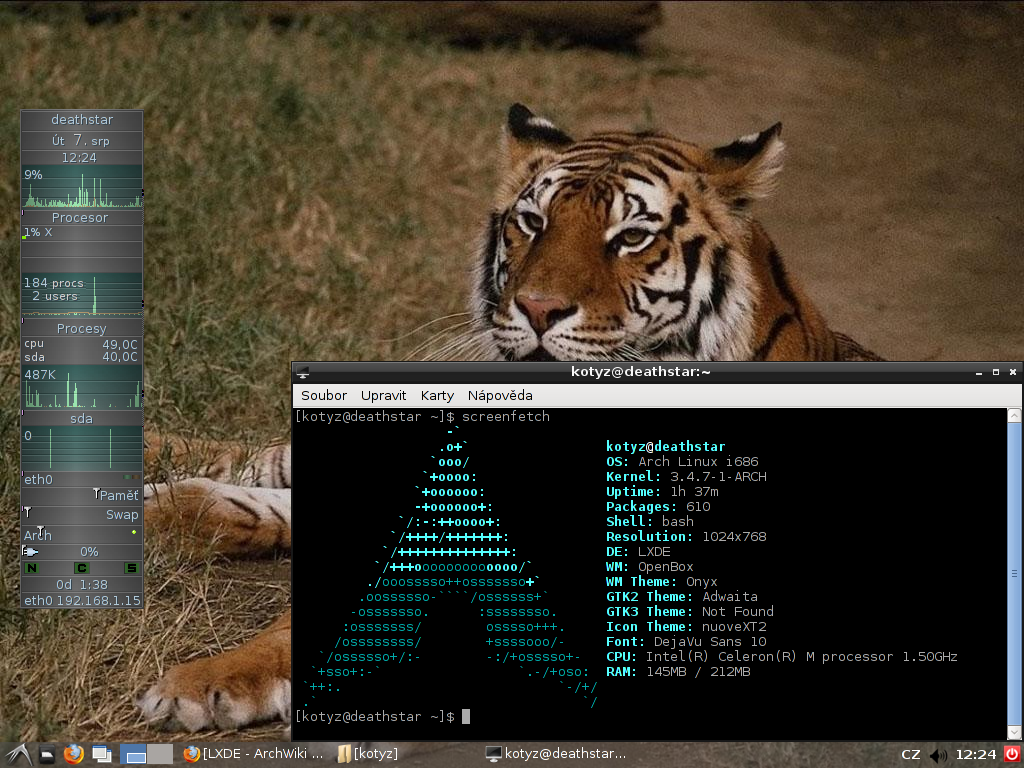Click the terminal scrollbar up arrow
Screen dimensions: 1024x768
click(1014, 415)
